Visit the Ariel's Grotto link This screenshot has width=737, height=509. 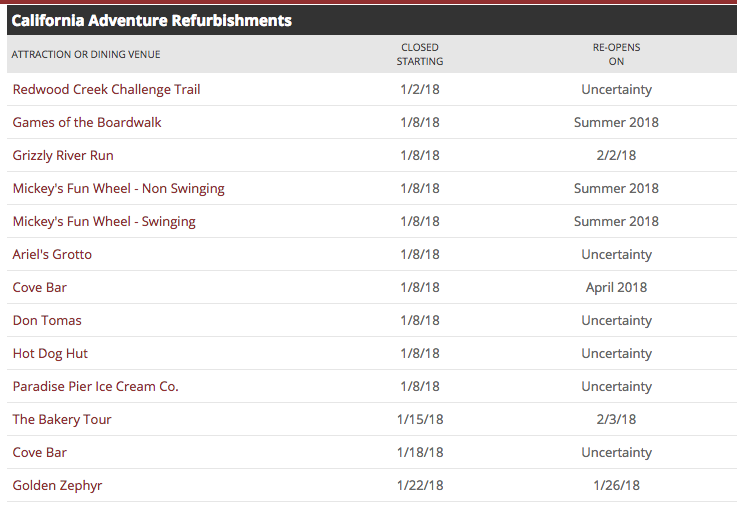[52, 254]
